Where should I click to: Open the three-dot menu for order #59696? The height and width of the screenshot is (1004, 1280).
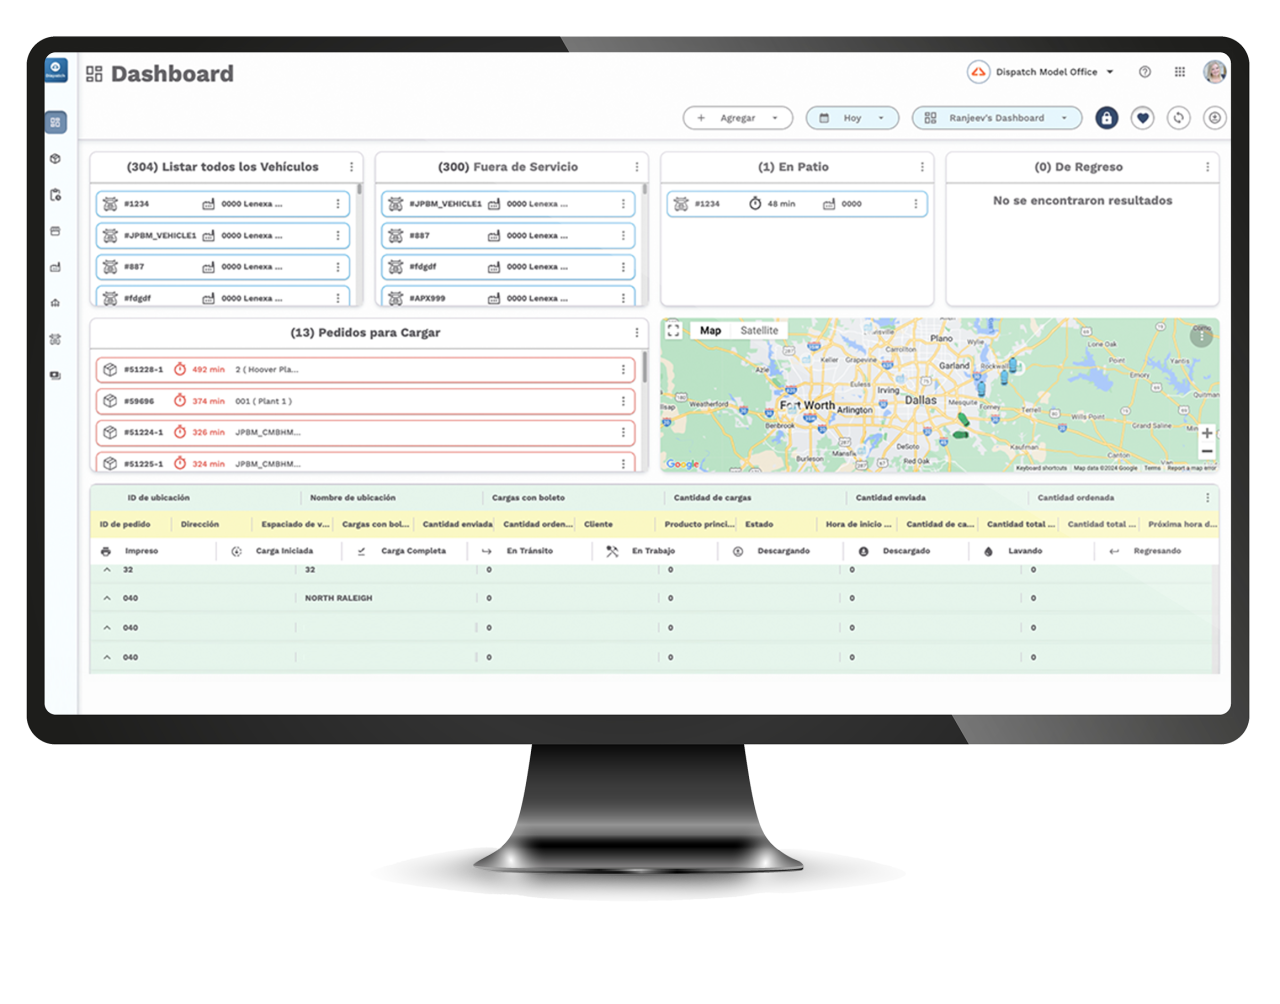click(x=623, y=401)
